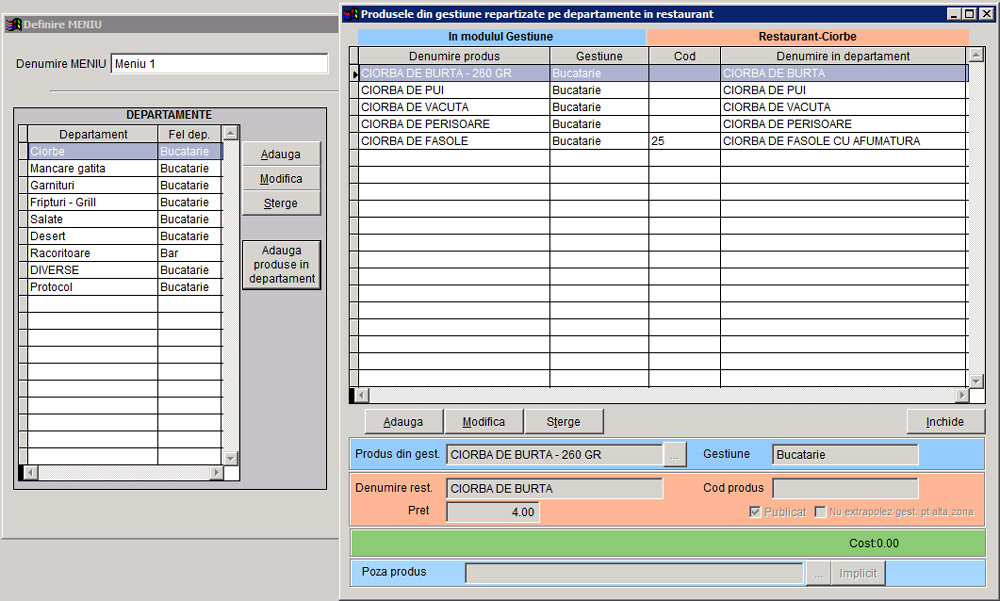Select the Fripturi - Grill department row

[x=125, y=202]
